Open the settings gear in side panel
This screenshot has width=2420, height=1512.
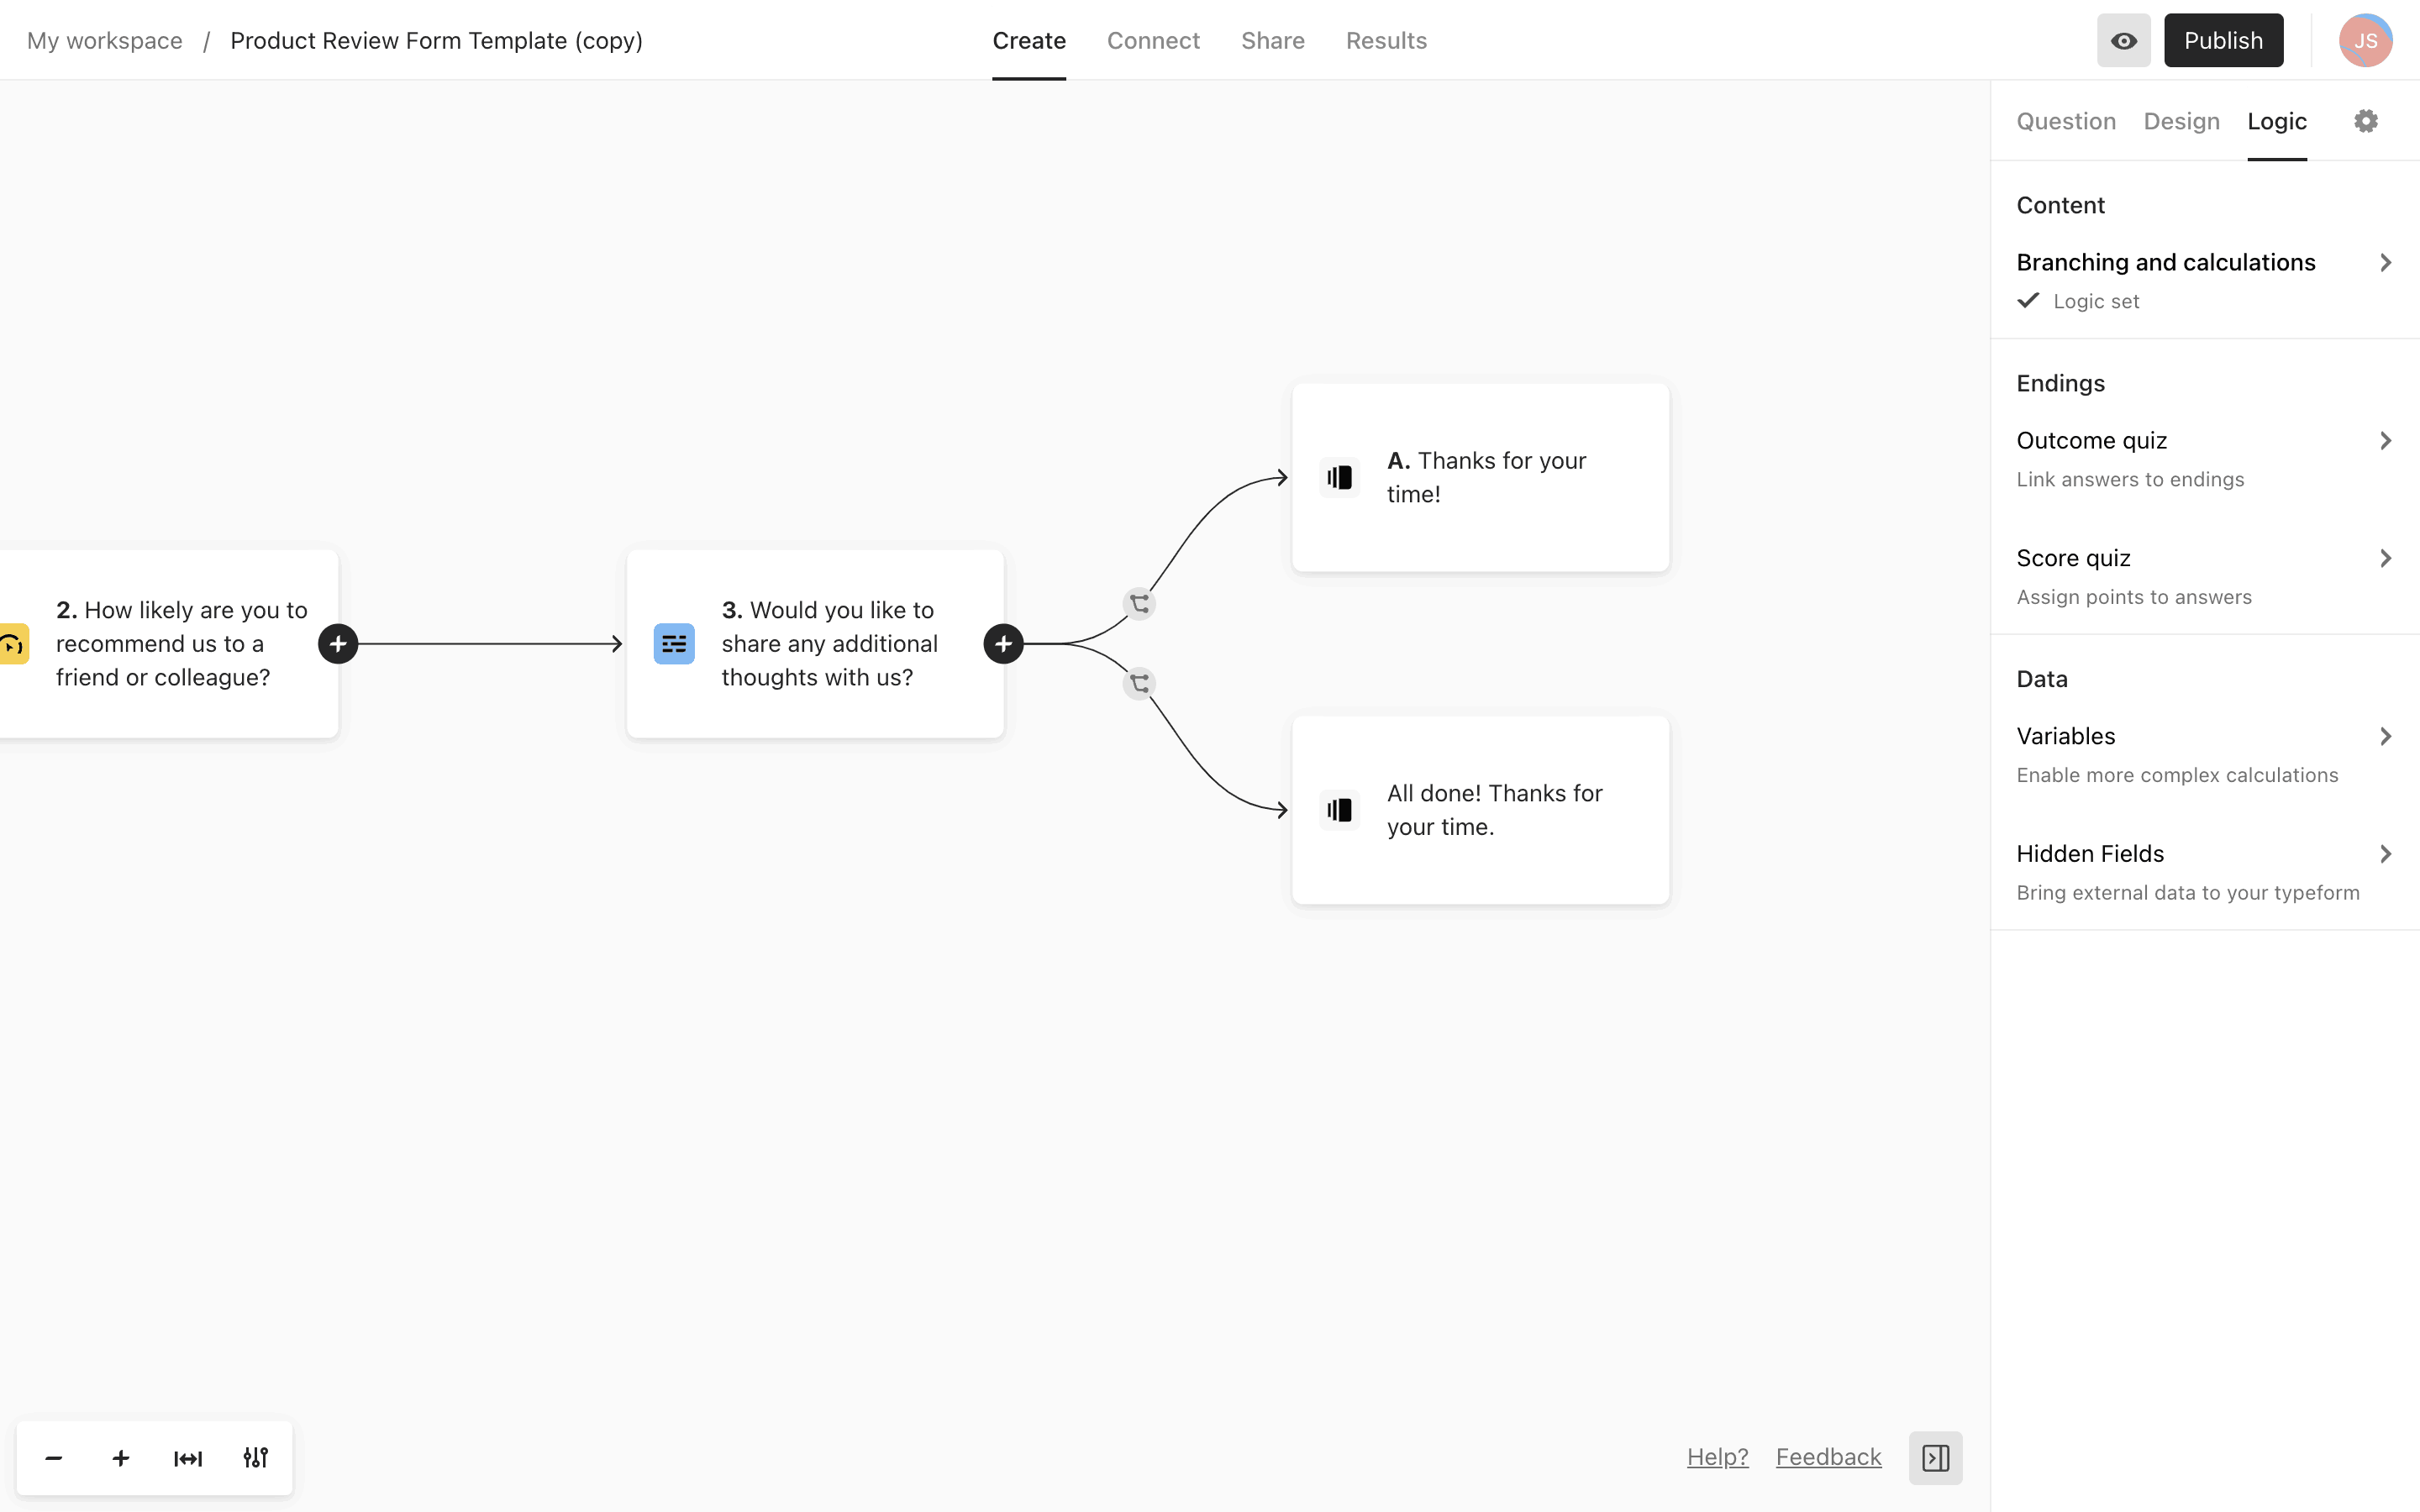coord(2365,121)
